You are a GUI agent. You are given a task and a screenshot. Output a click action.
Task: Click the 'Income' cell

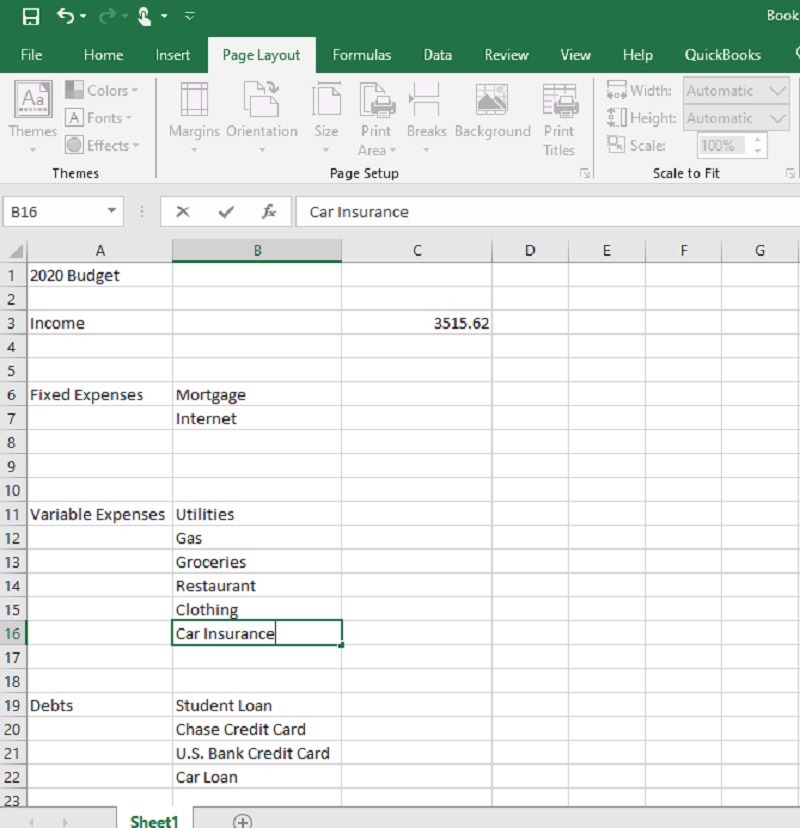[x=100, y=323]
